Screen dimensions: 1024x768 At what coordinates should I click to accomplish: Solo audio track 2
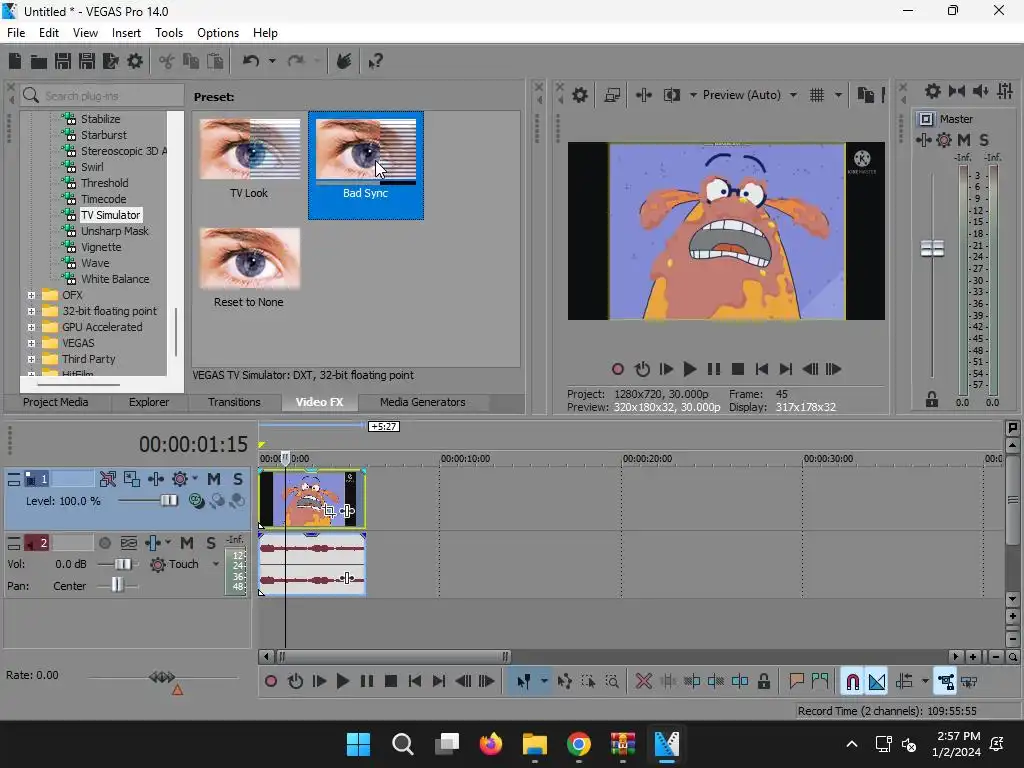click(211, 543)
